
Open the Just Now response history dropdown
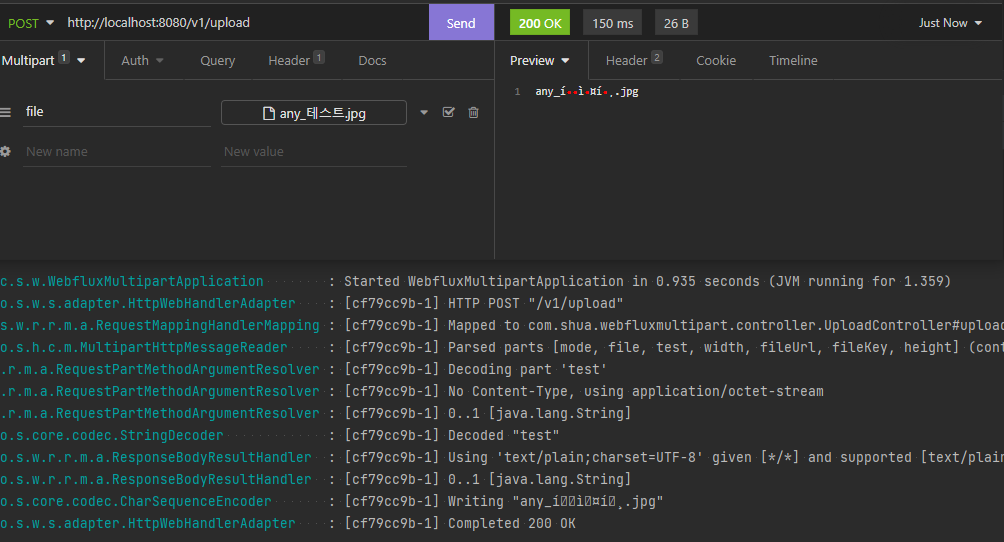(950, 22)
